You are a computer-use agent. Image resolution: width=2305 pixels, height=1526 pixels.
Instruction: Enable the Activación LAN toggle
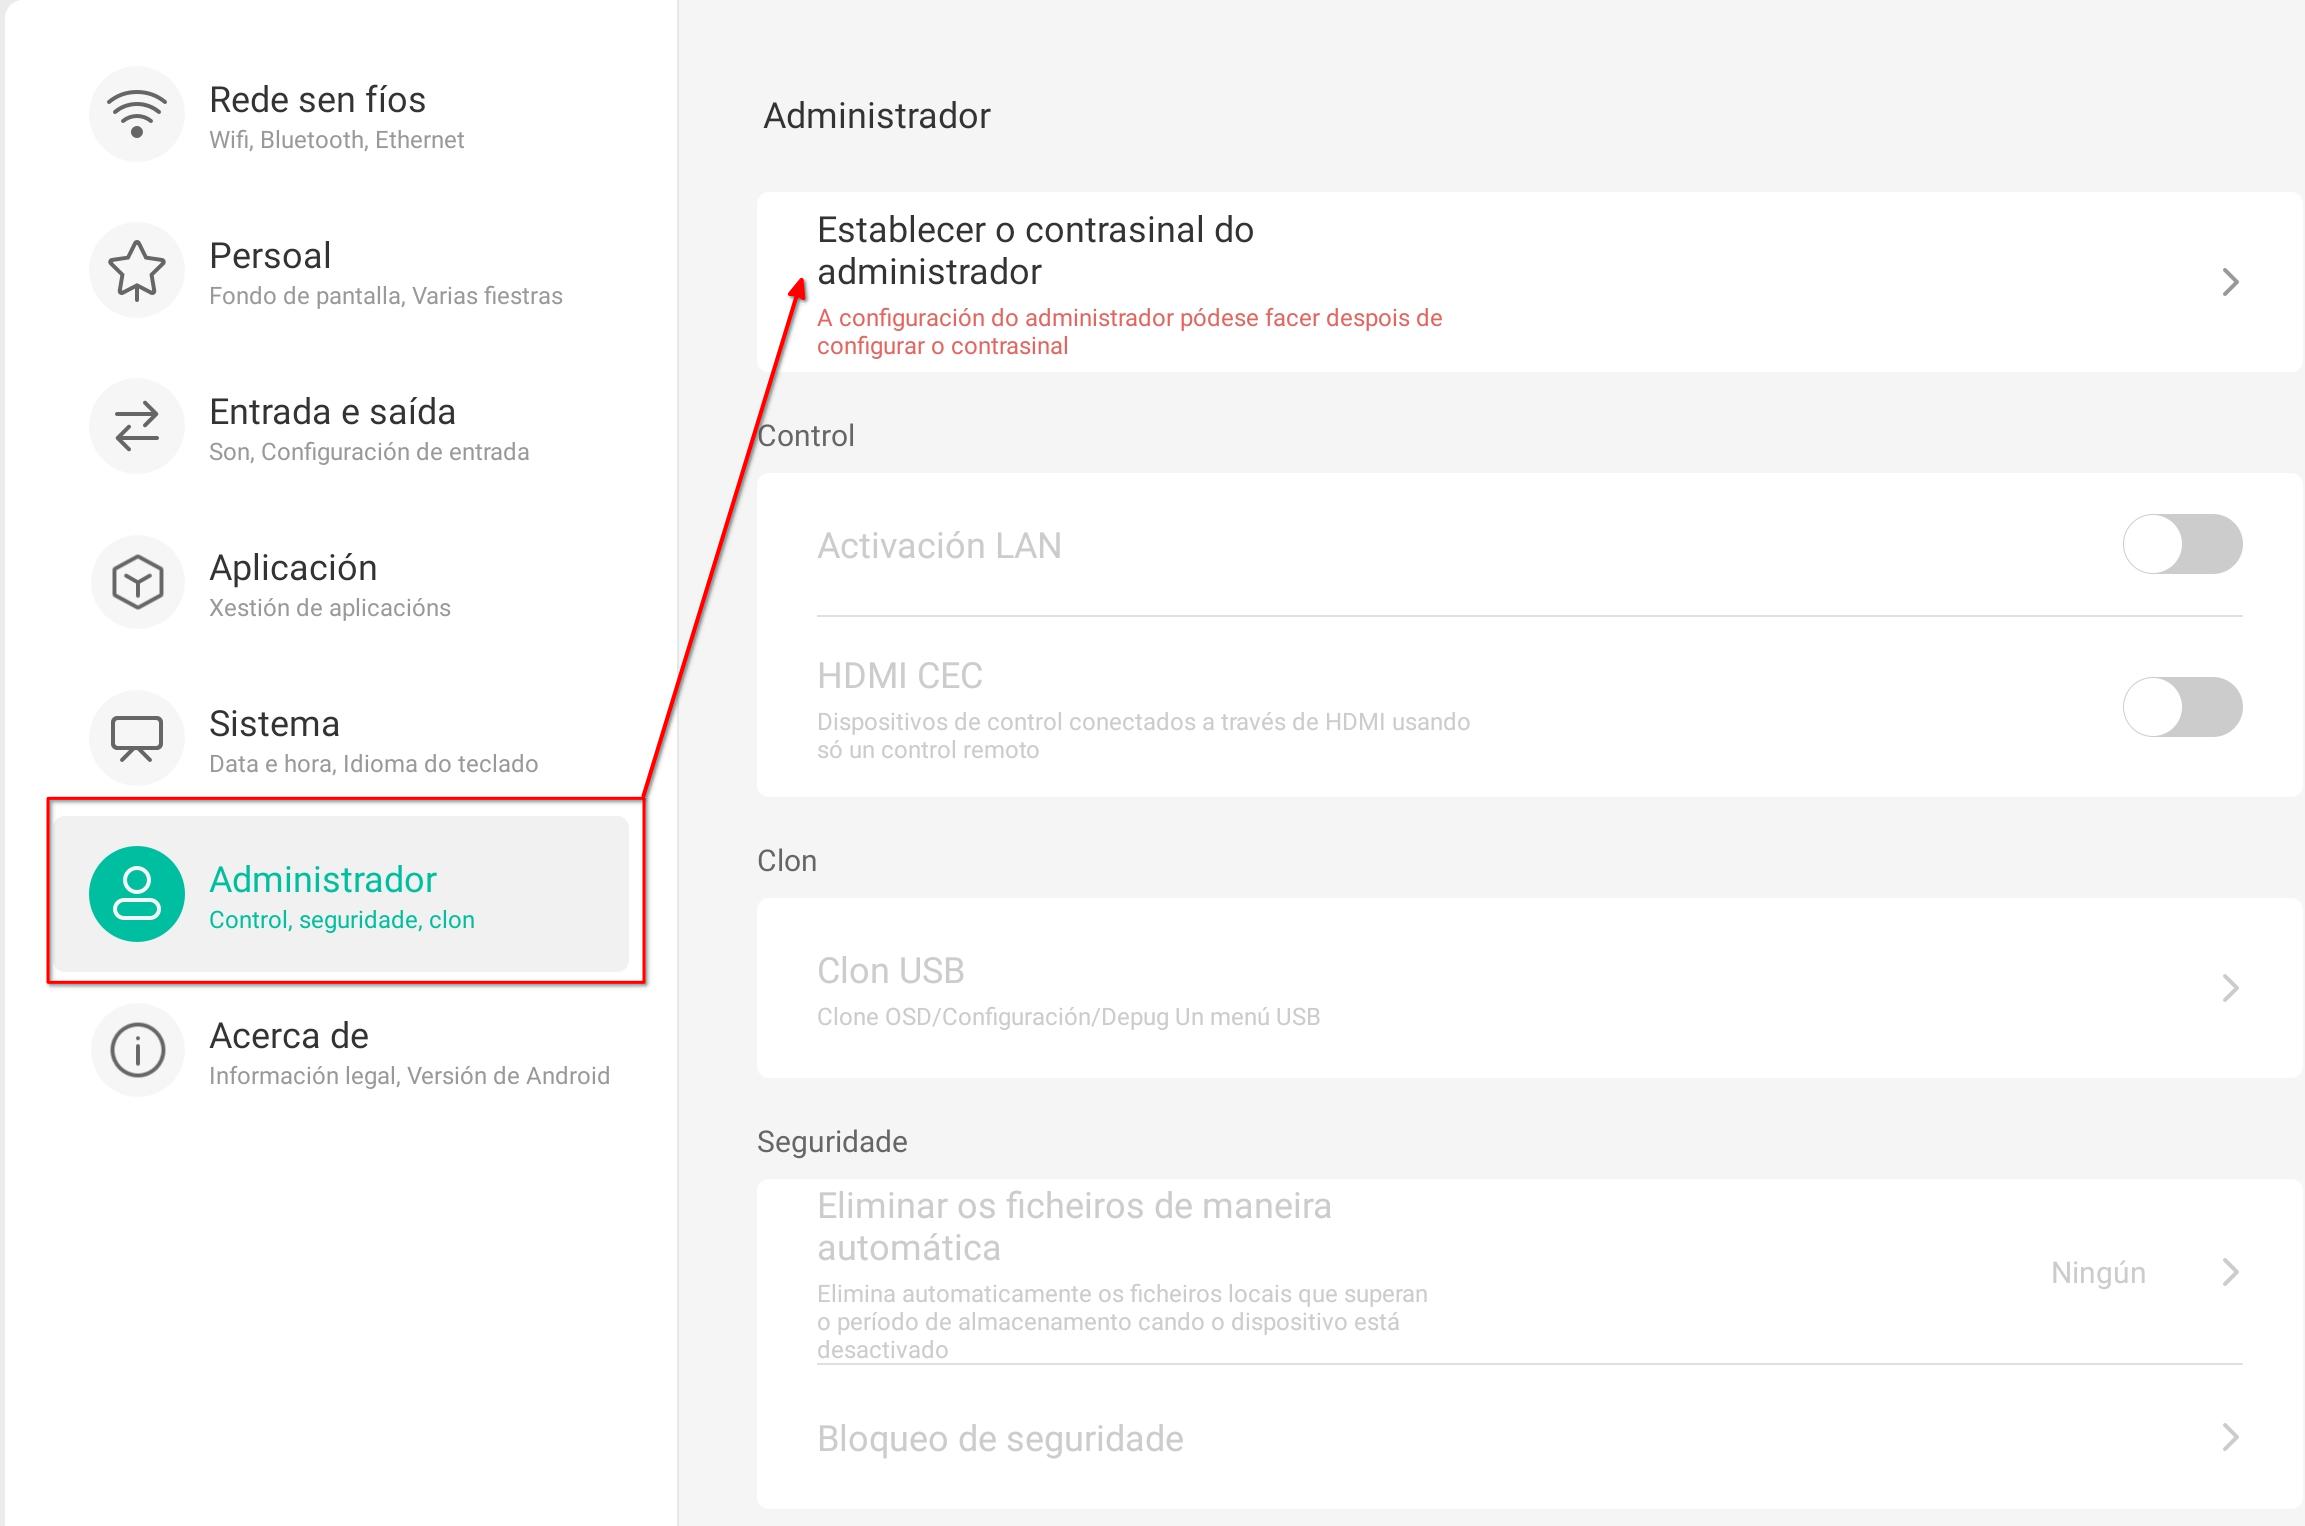click(x=2181, y=544)
